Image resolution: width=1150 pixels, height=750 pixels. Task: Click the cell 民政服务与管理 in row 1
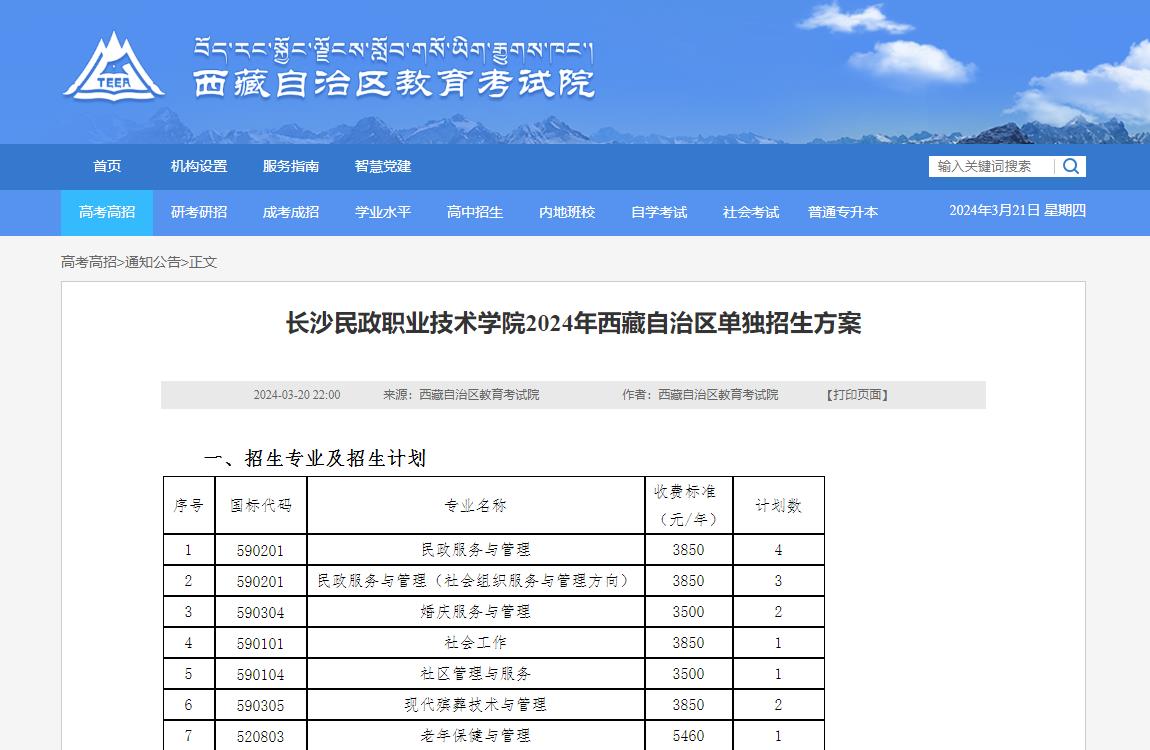[476, 550]
